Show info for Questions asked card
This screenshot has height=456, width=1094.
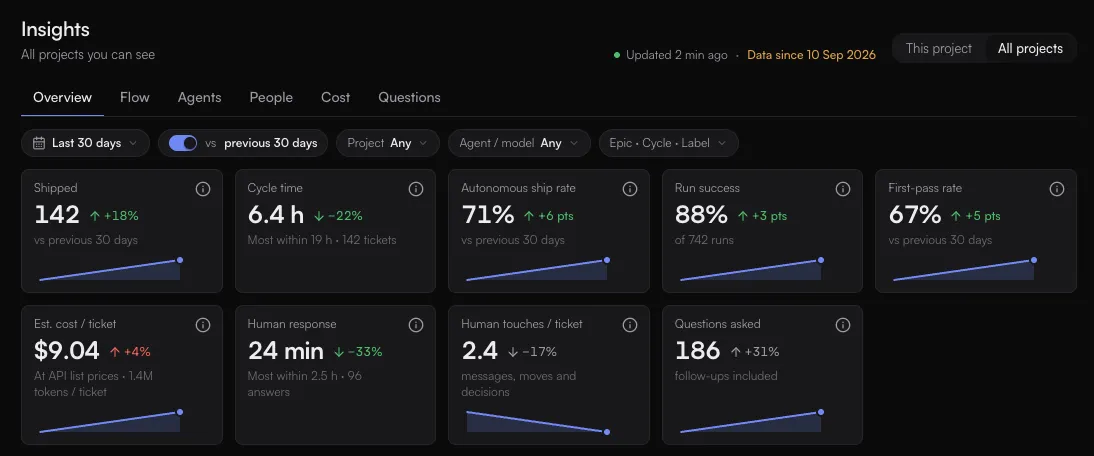(x=843, y=325)
